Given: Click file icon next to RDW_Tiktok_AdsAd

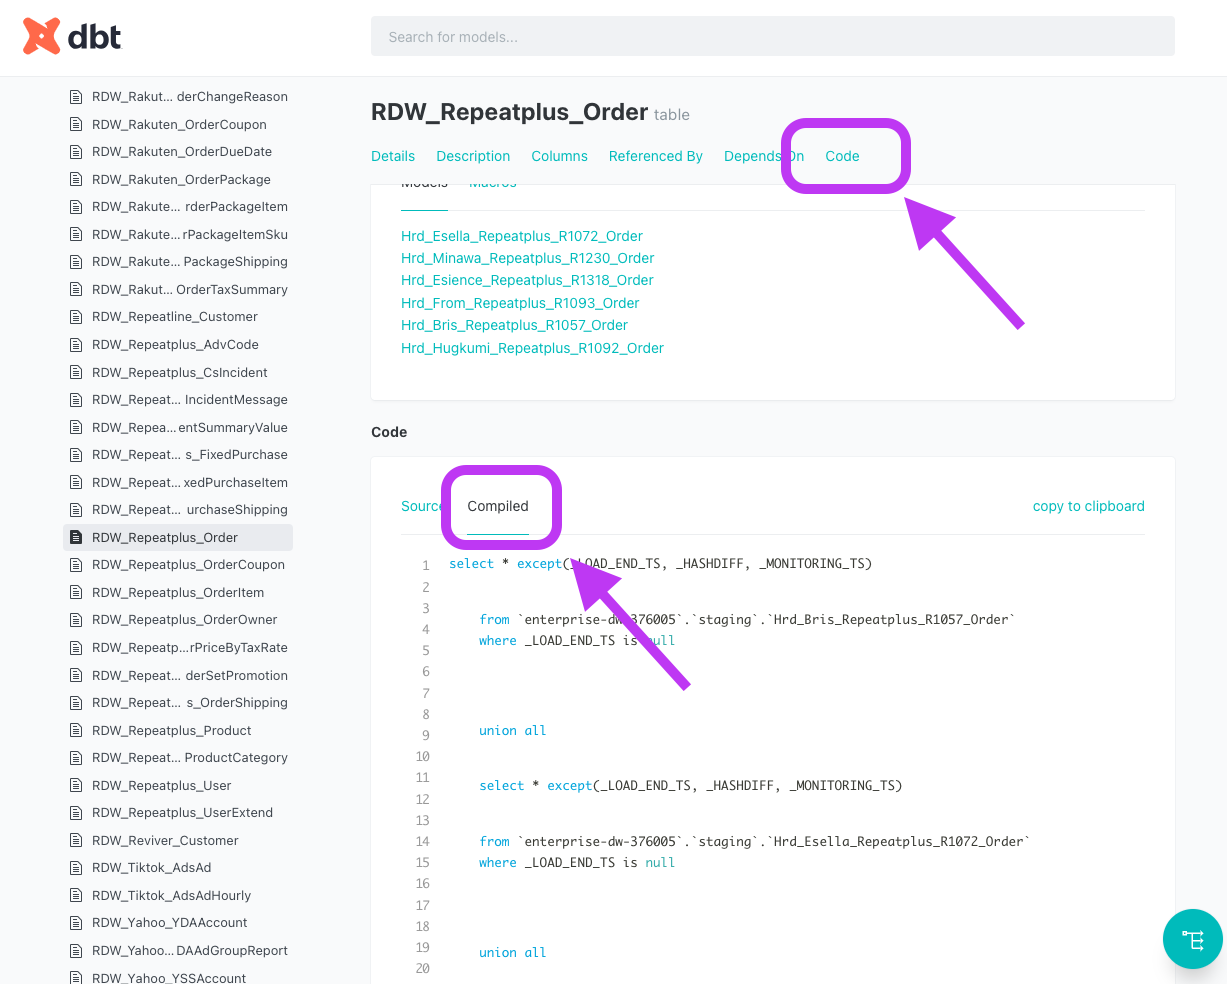Looking at the screenshot, I should pos(76,868).
